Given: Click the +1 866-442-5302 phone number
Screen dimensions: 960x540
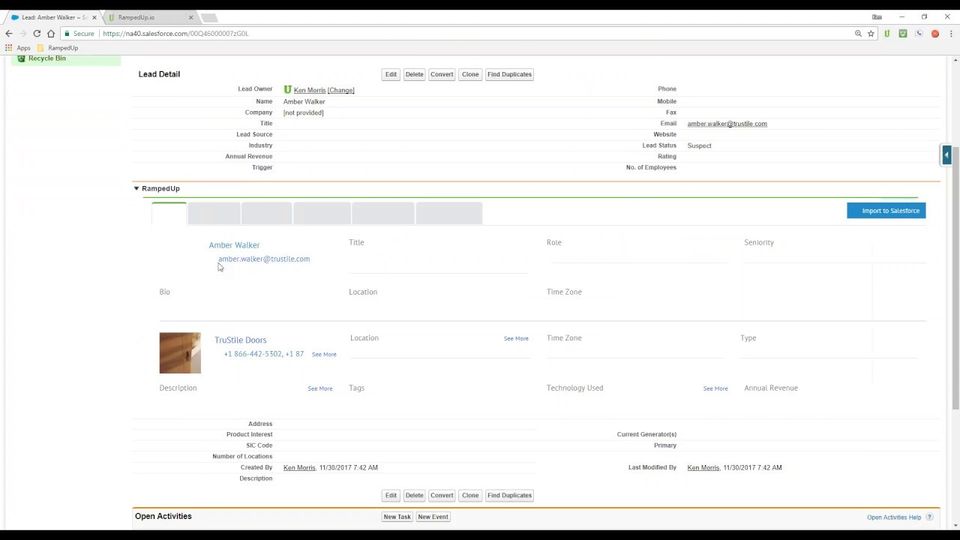Looking at the screenshot, I should tap(253, 354).
